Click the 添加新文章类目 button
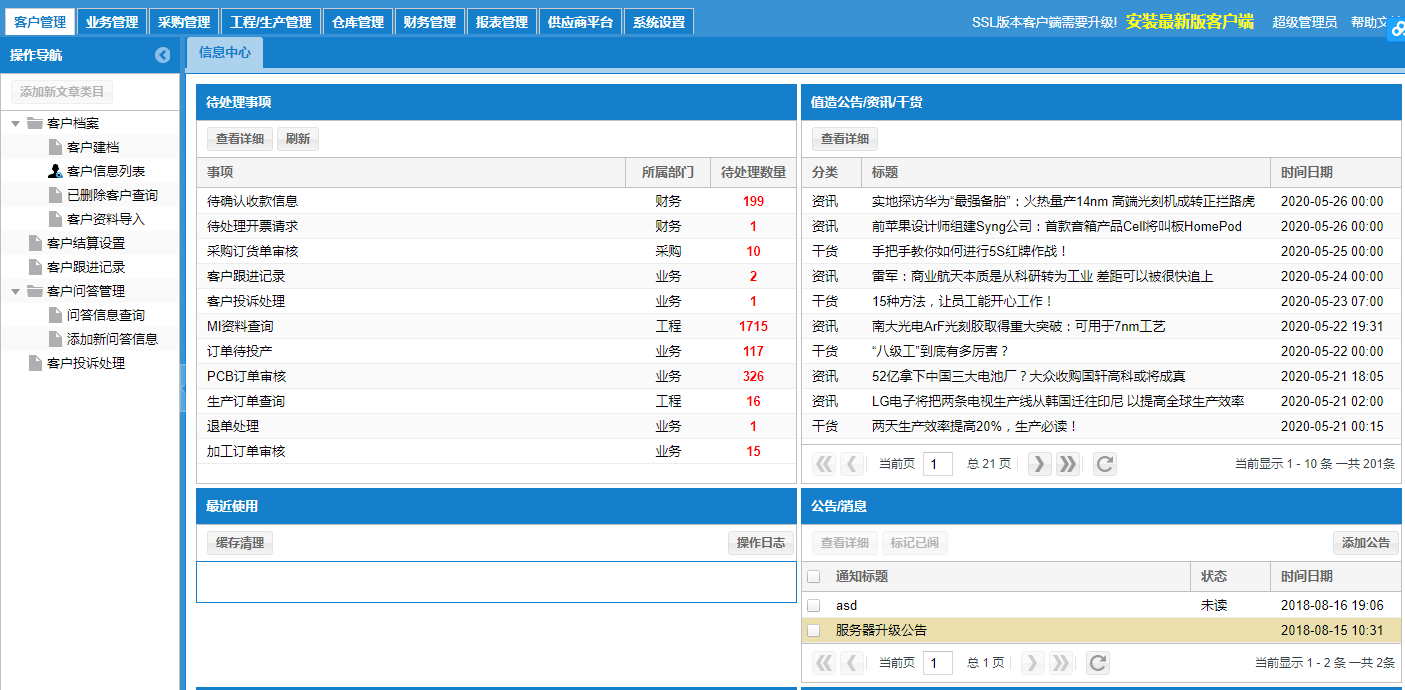1405x690 pixels. (62, 92)
